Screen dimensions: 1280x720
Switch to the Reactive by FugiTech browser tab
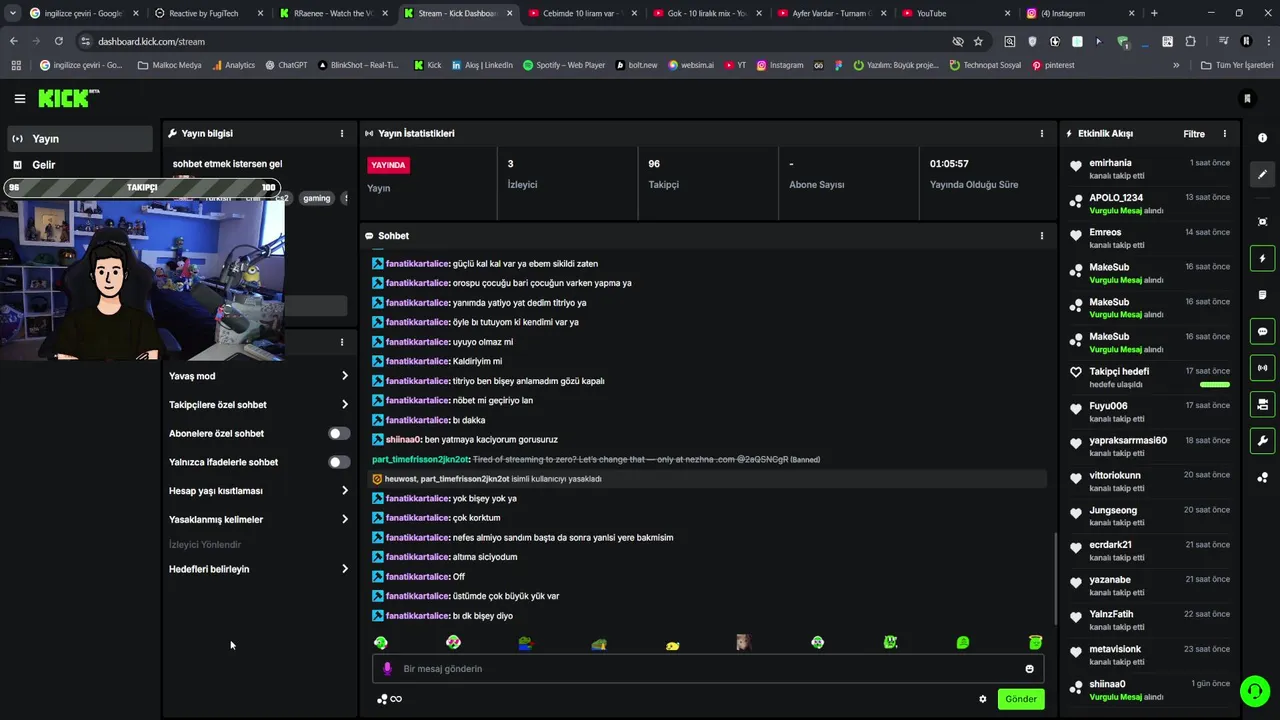coord(208,13)
